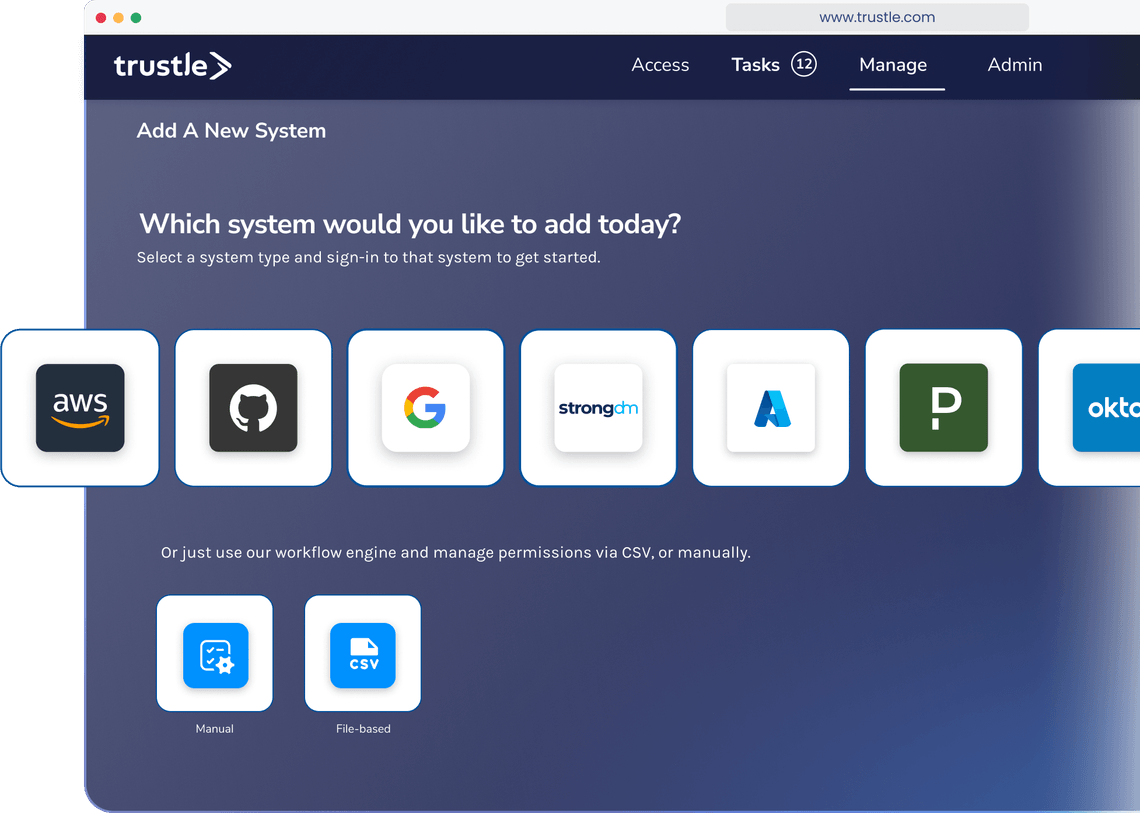Viewport: 1140px width, 813px height.
Task: Pick the Okta system tile
Action: pyautogui.click(x=1090, y=408)
